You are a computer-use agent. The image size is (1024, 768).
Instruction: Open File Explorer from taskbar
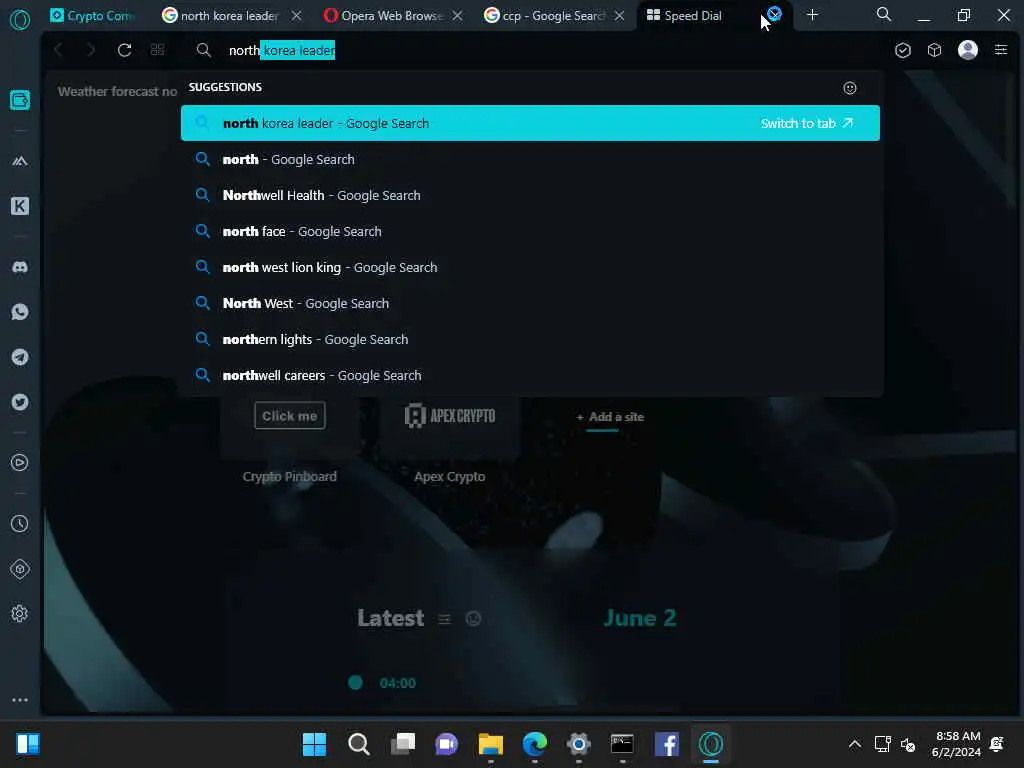click(490, 744)
